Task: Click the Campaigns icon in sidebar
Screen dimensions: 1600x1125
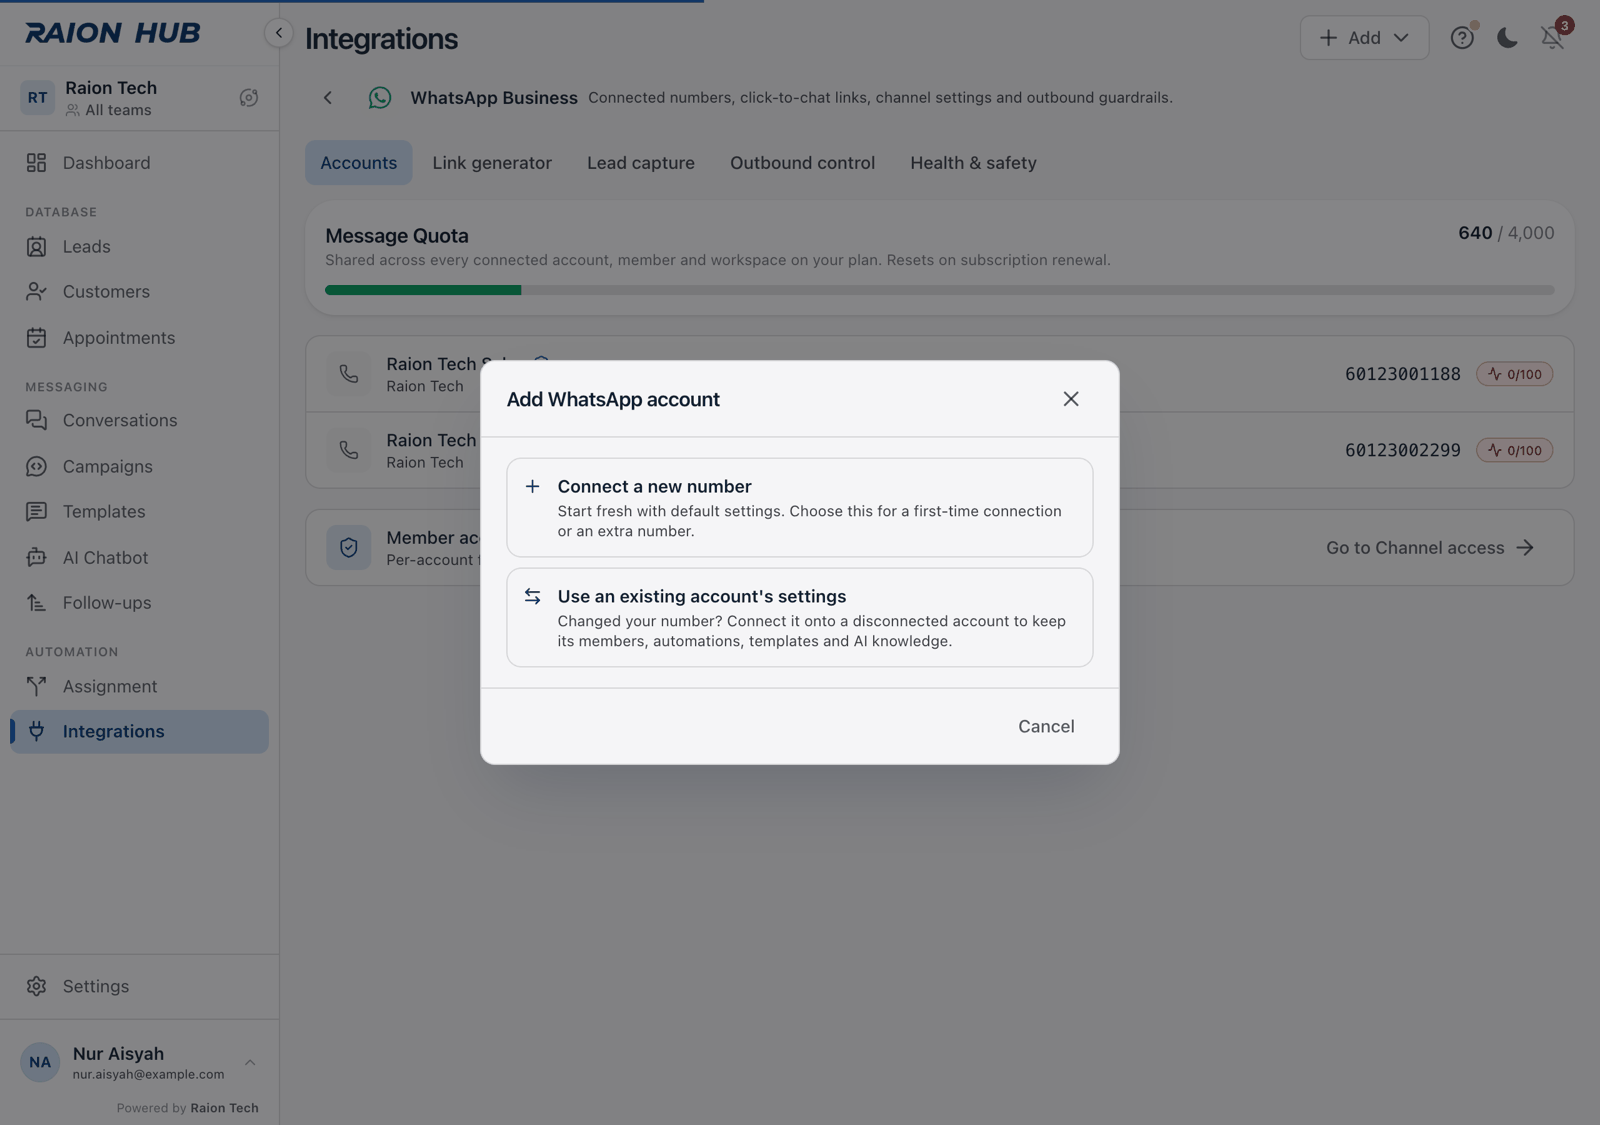Action: pyautogui.click(x=37, y=466)
